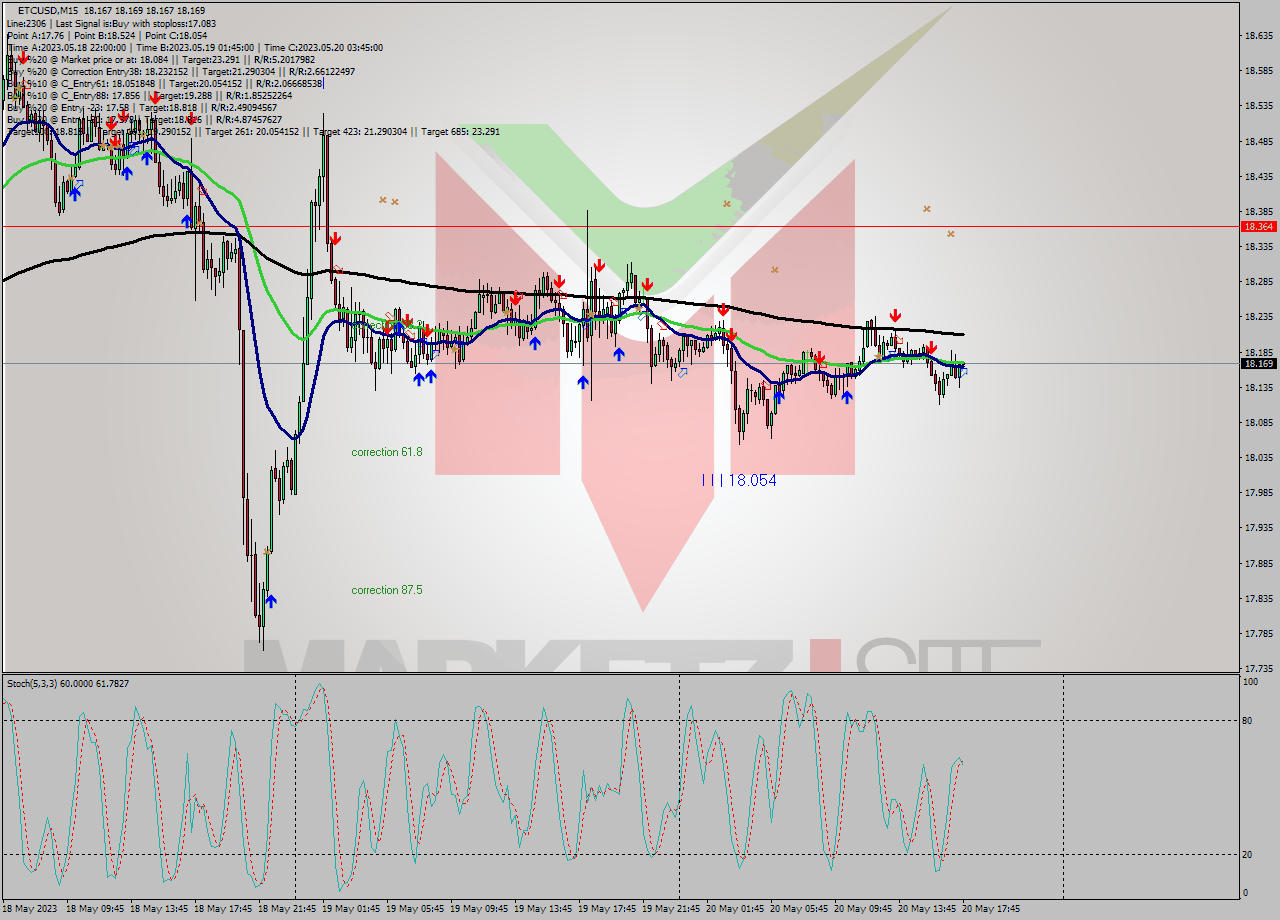The width and height of the screenshot is (1280, 920).
Task: Click the 18.485 price axis value
Action: pos(1258,141)
